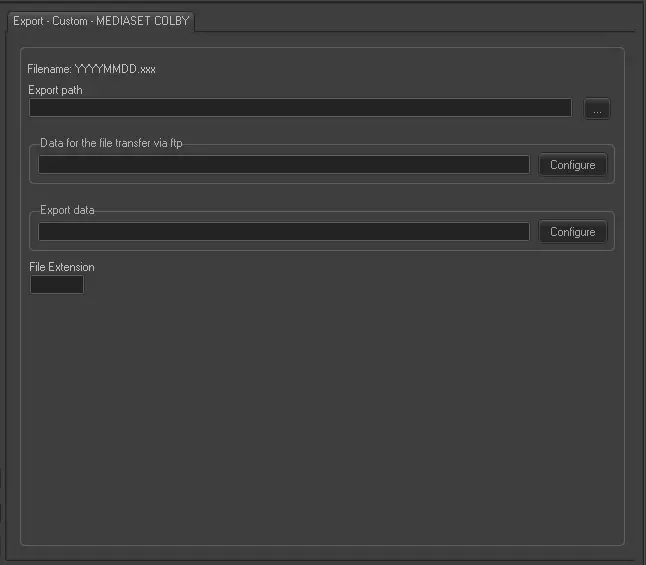Click blank space between the ftp and Export data groups
The width and height of the screenshot is (646, 565).
pyautogui.click(x=320, y=196)
